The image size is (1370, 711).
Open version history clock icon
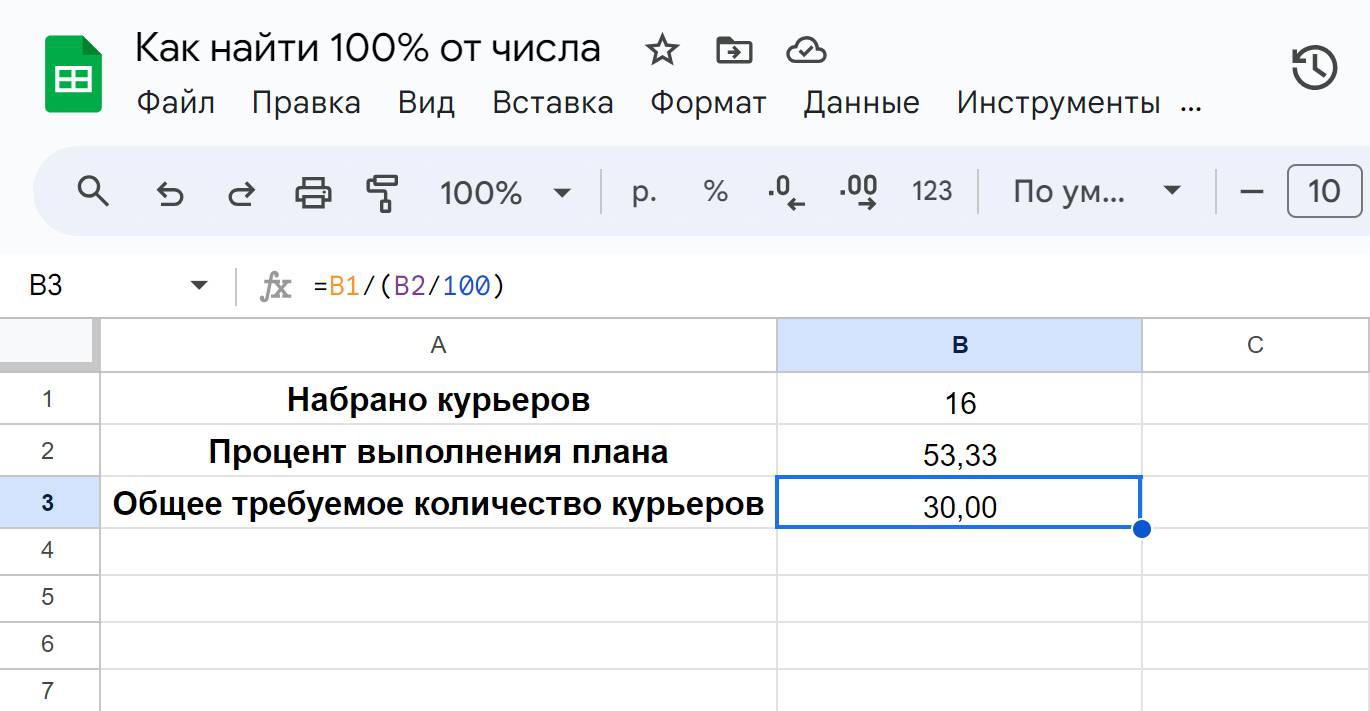point(1314,68)
